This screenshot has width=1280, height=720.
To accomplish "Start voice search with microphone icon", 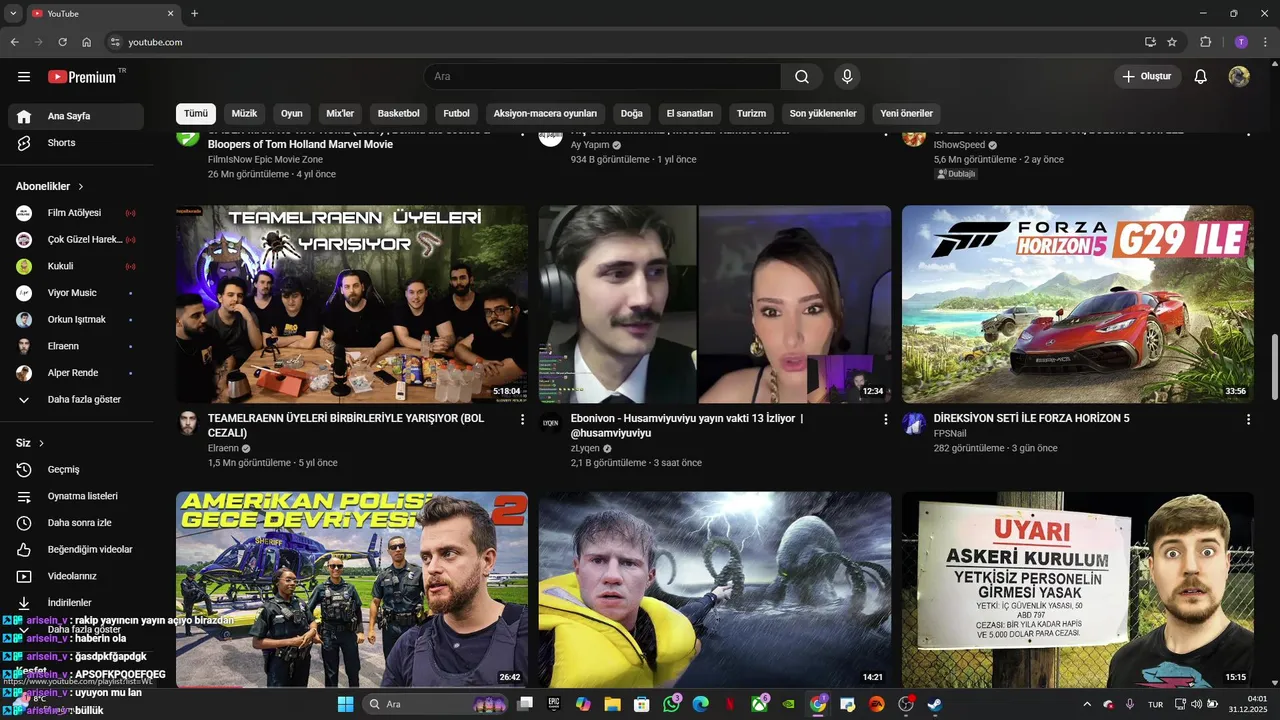I will 847,77.
